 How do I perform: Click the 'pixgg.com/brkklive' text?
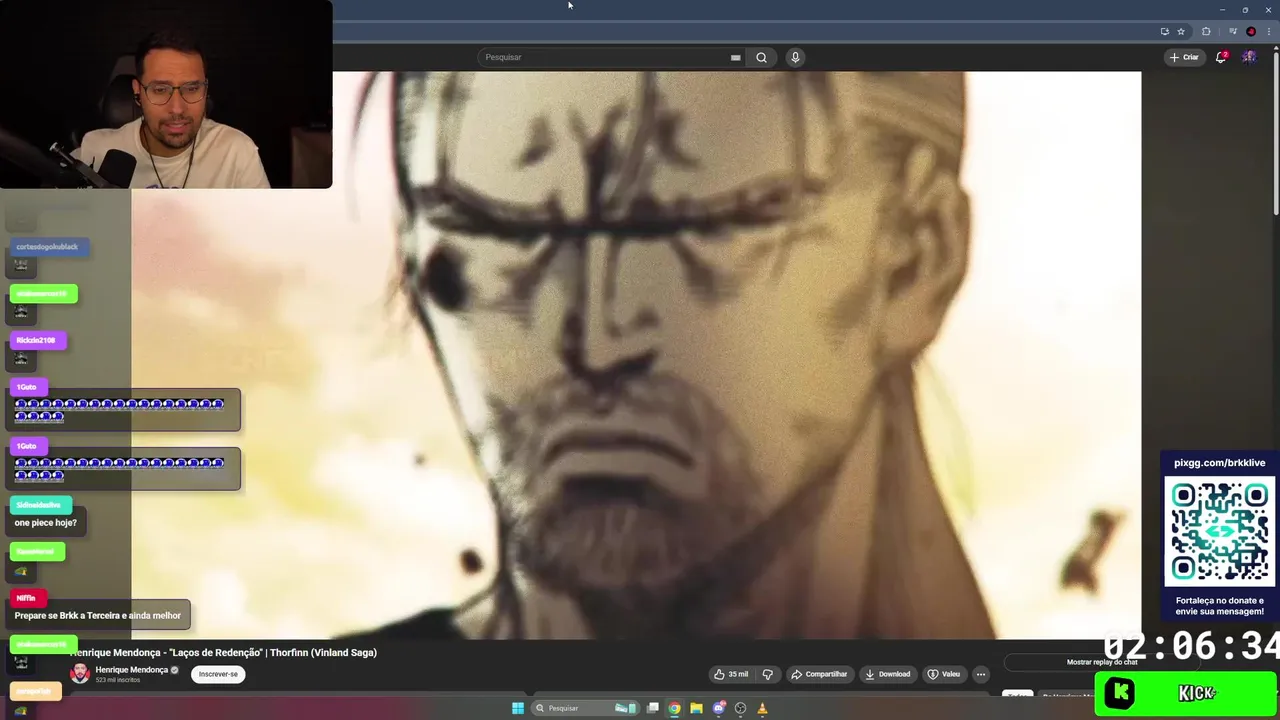point(1219,463)
